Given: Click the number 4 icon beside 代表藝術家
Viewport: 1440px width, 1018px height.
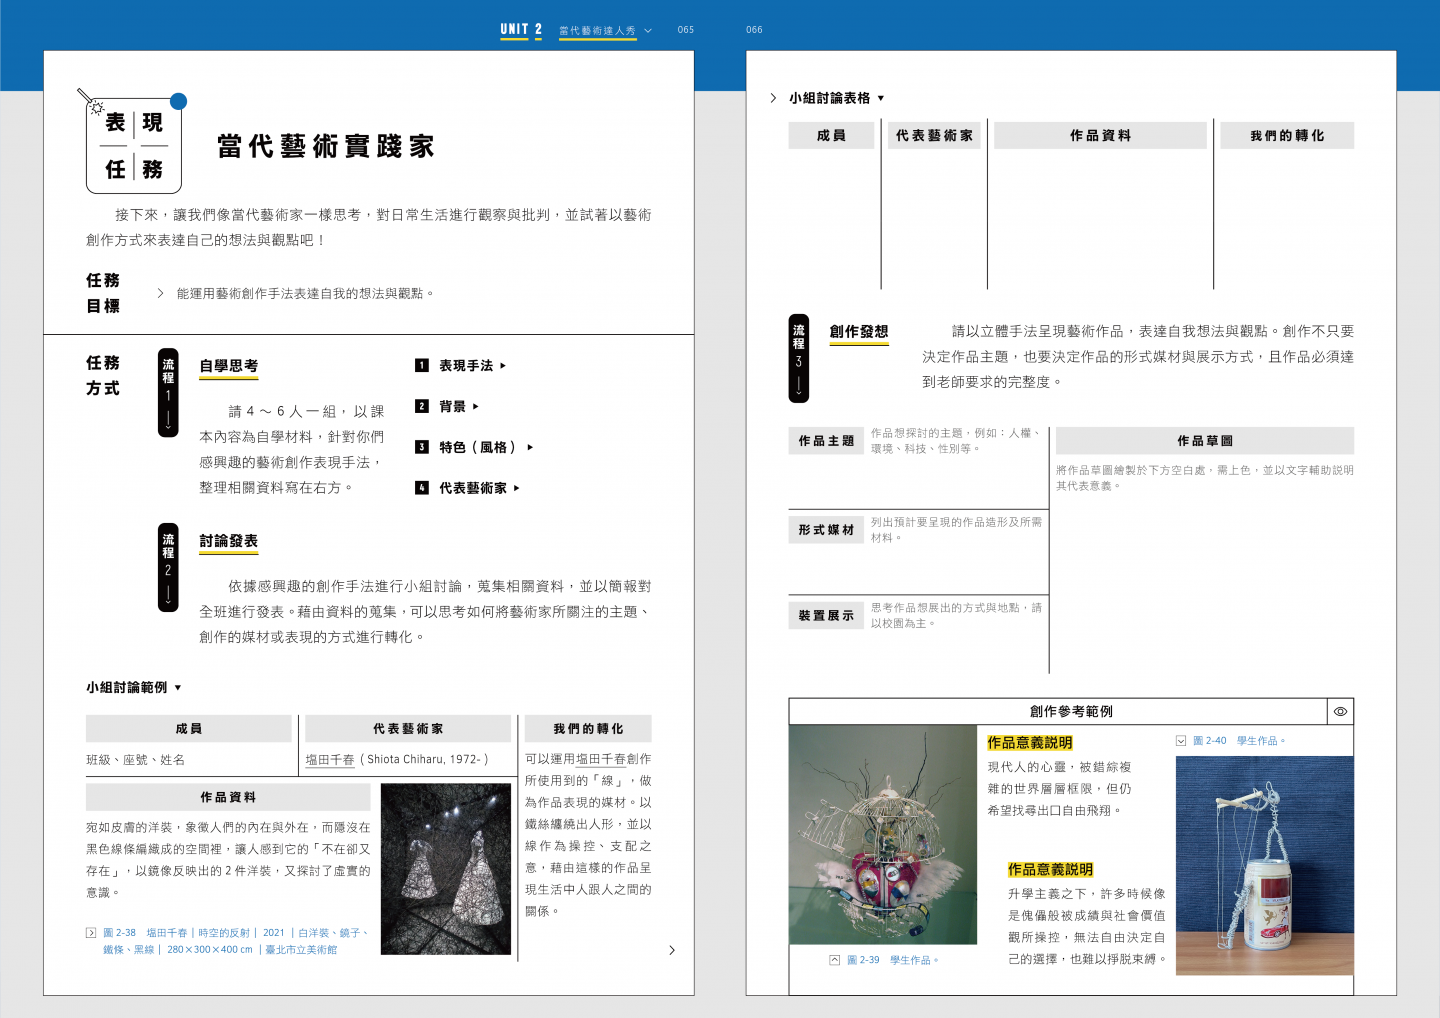Looking at the screenshot, I should pos(422,488).
